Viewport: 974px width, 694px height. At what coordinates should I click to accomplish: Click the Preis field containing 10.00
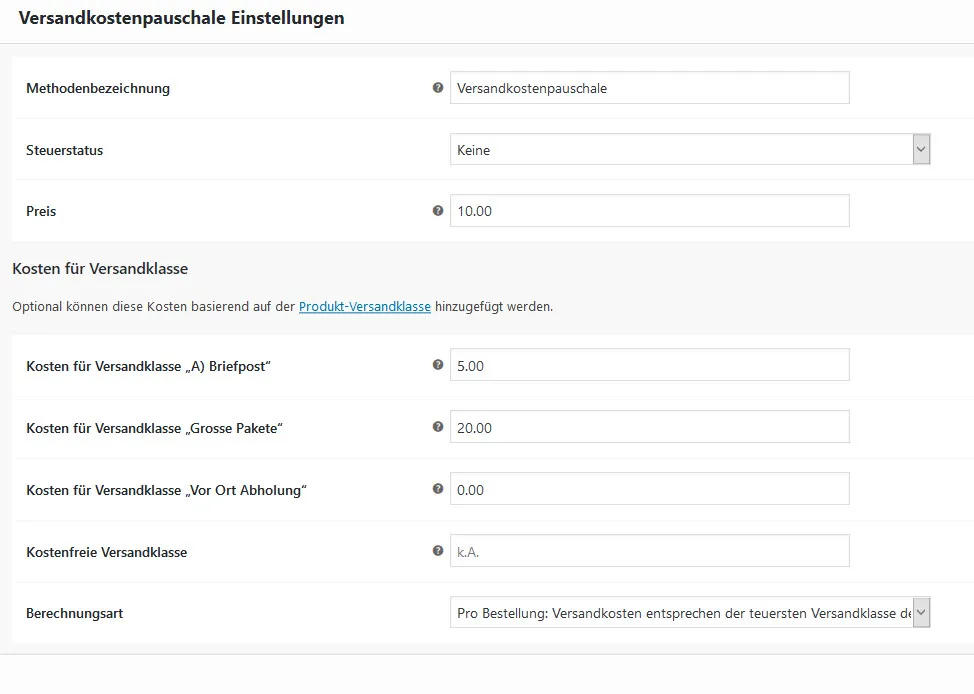pyautogui.click(x=650, y=211)
